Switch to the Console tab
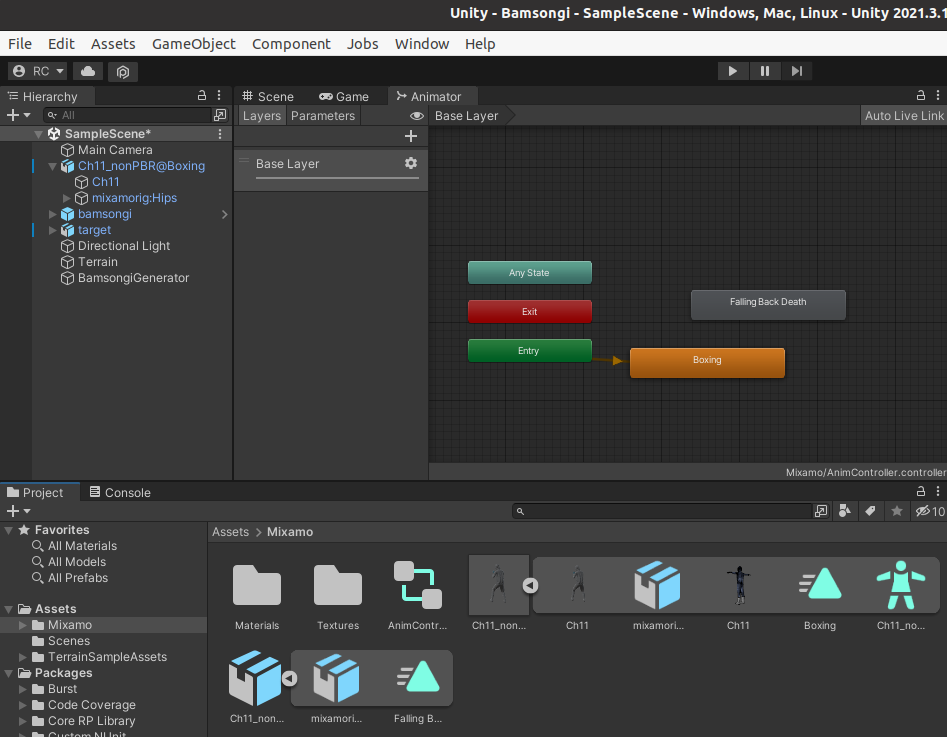 coord(120,493)
